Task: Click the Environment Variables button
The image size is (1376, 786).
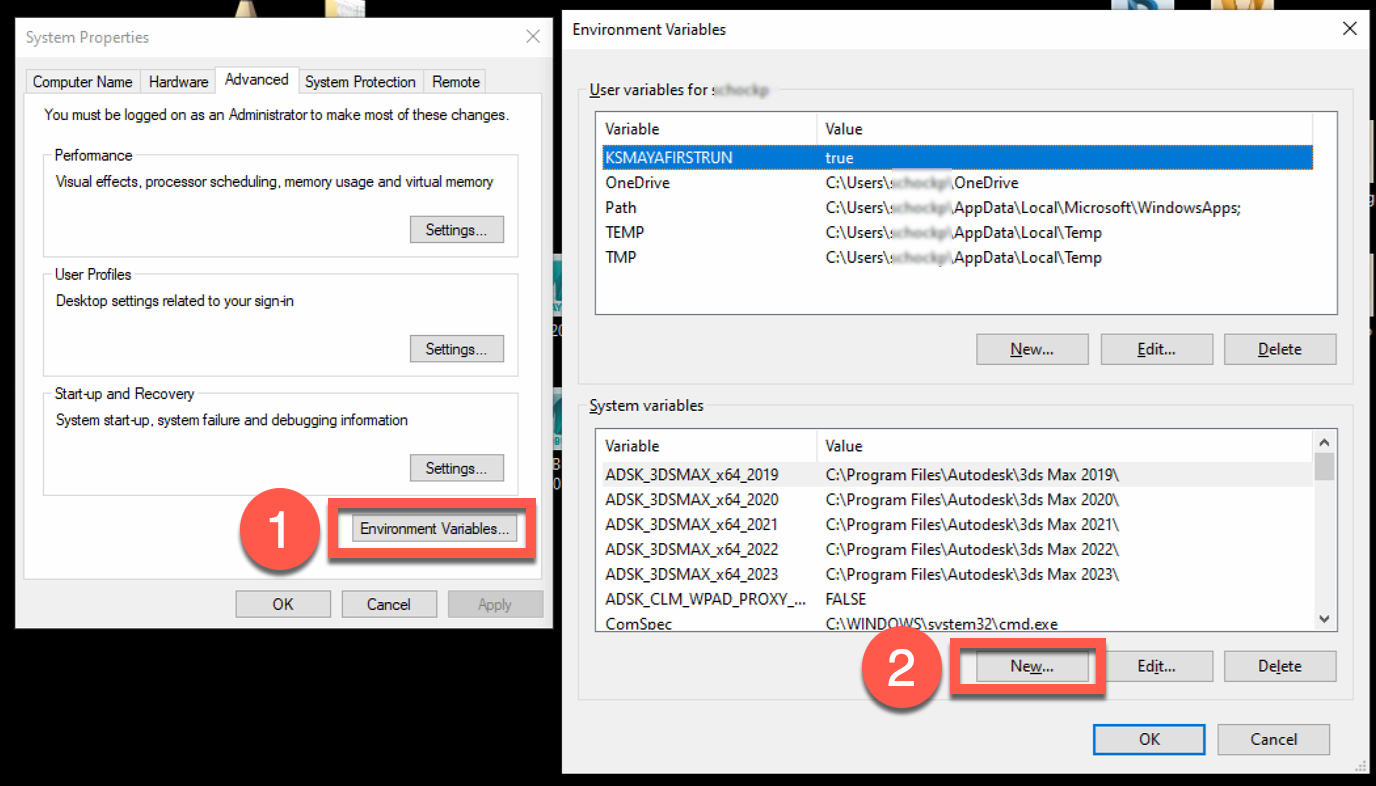Action: tap(433, 528)
